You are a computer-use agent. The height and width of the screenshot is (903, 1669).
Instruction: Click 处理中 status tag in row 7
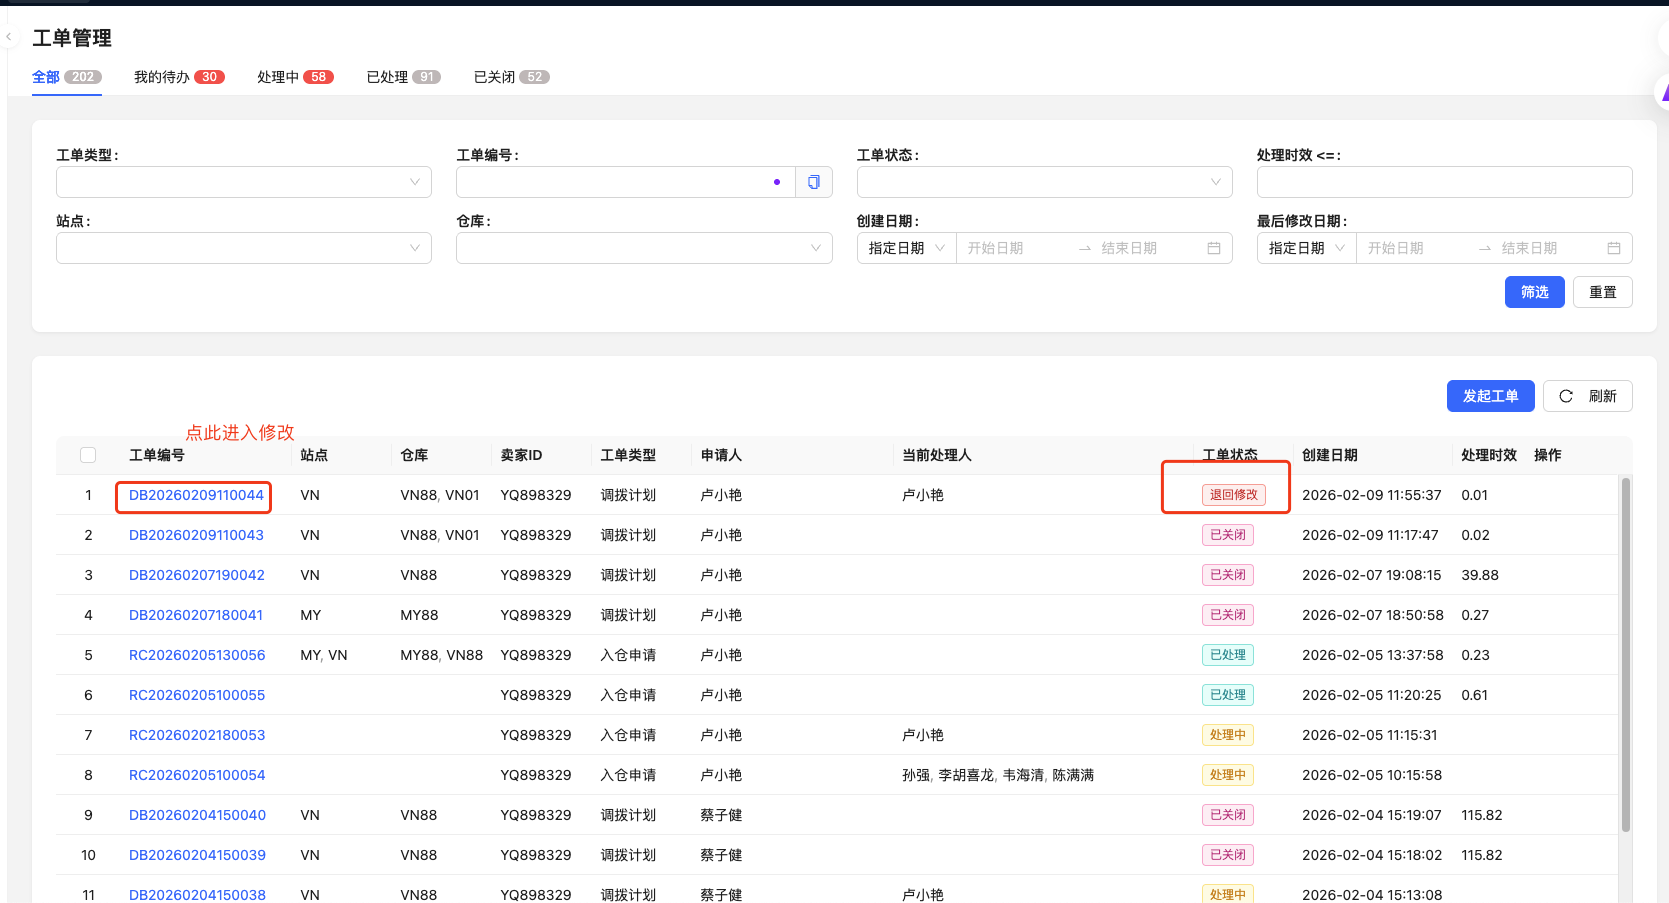point(1227,735)
